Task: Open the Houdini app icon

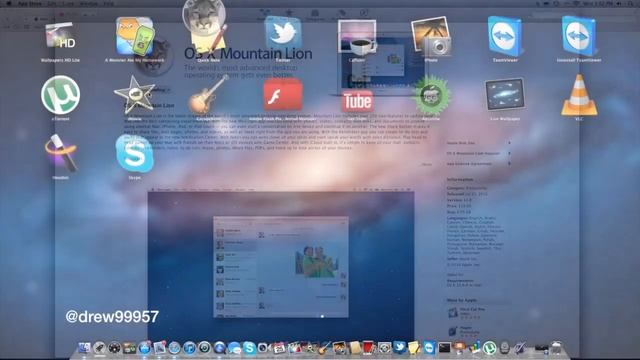Action: [60, 153]
